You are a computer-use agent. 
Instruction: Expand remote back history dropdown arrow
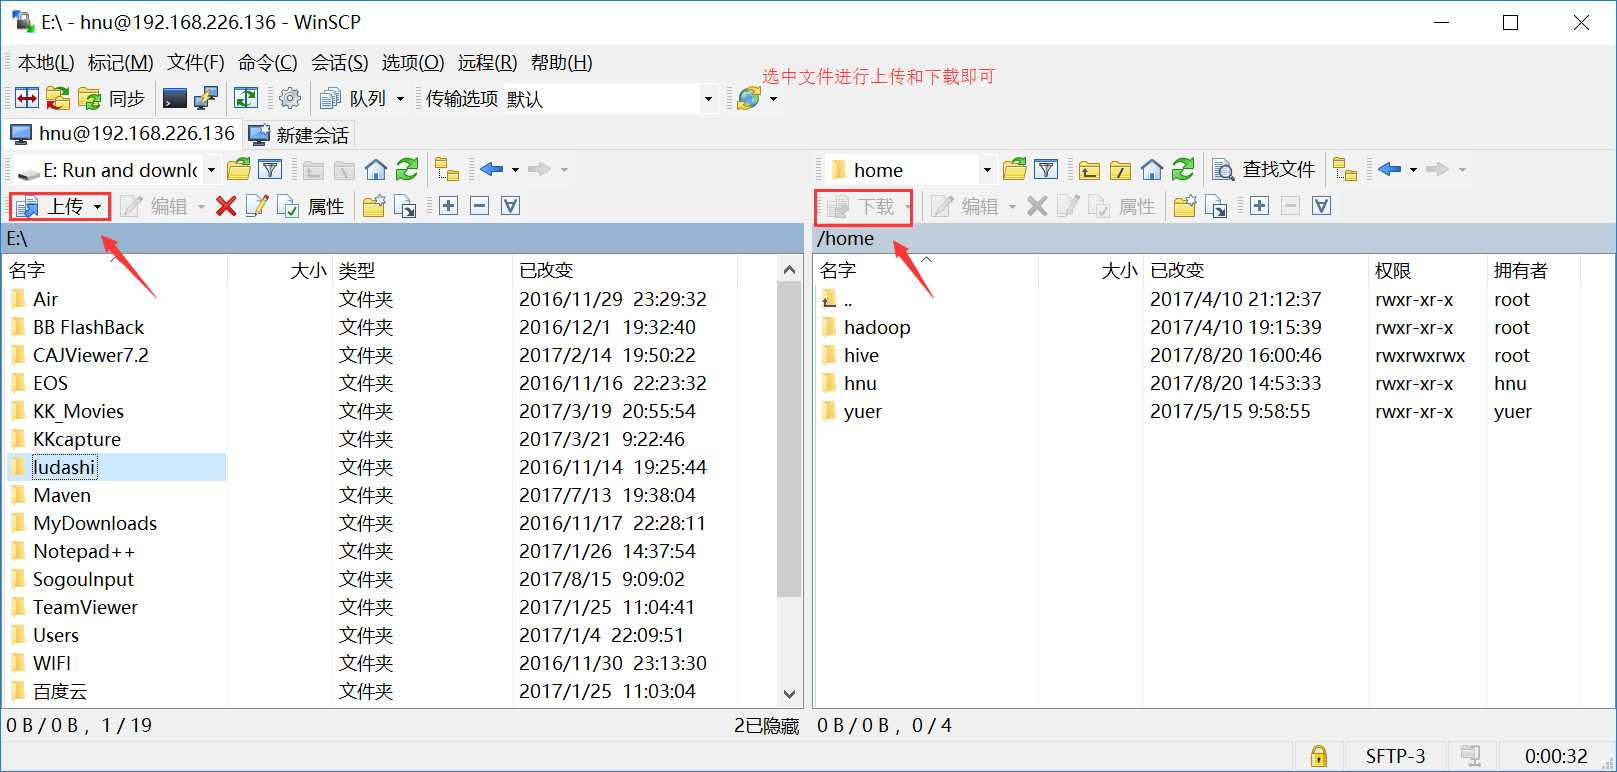click(x=1413, y=170)
